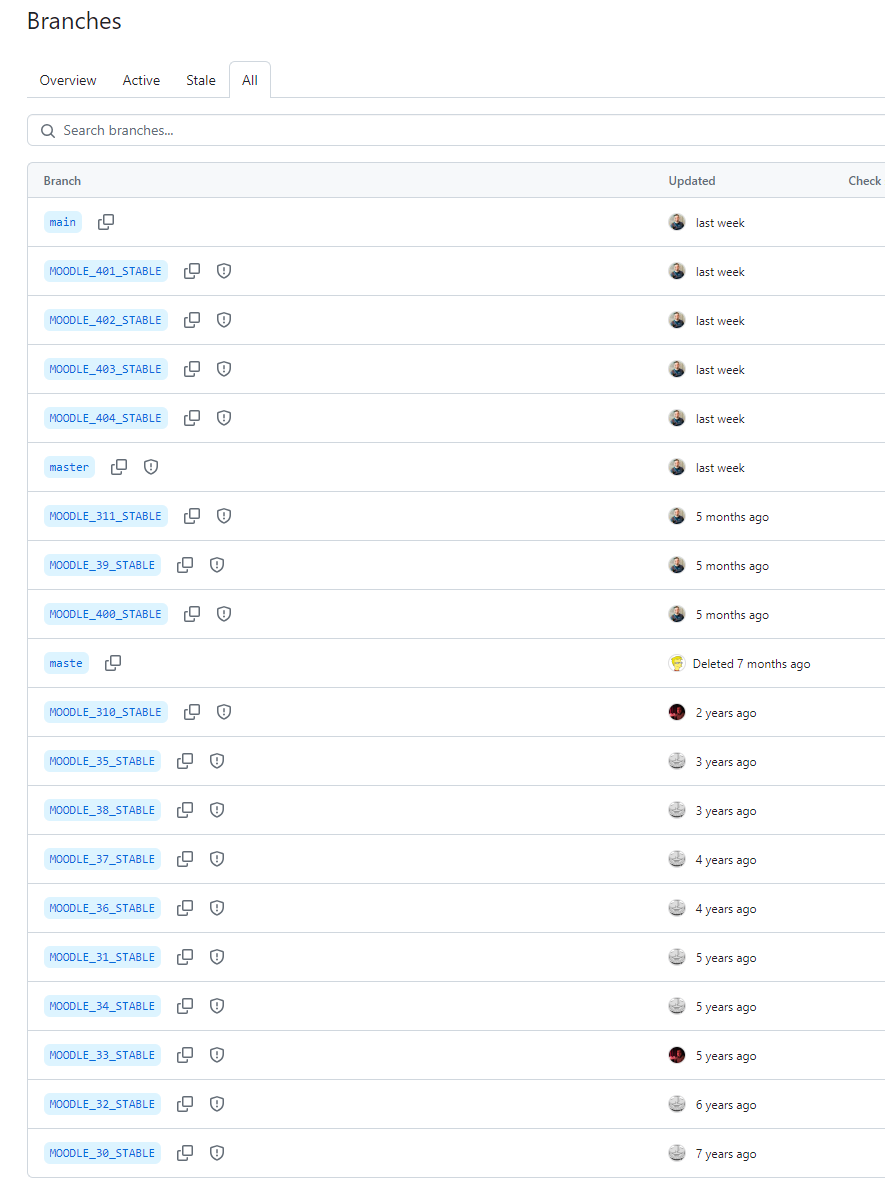The width and height of the screenshot is (885, 1198).
Task: Copy MOODLE_402_STABLE branch name
Action: pos(192,319)
